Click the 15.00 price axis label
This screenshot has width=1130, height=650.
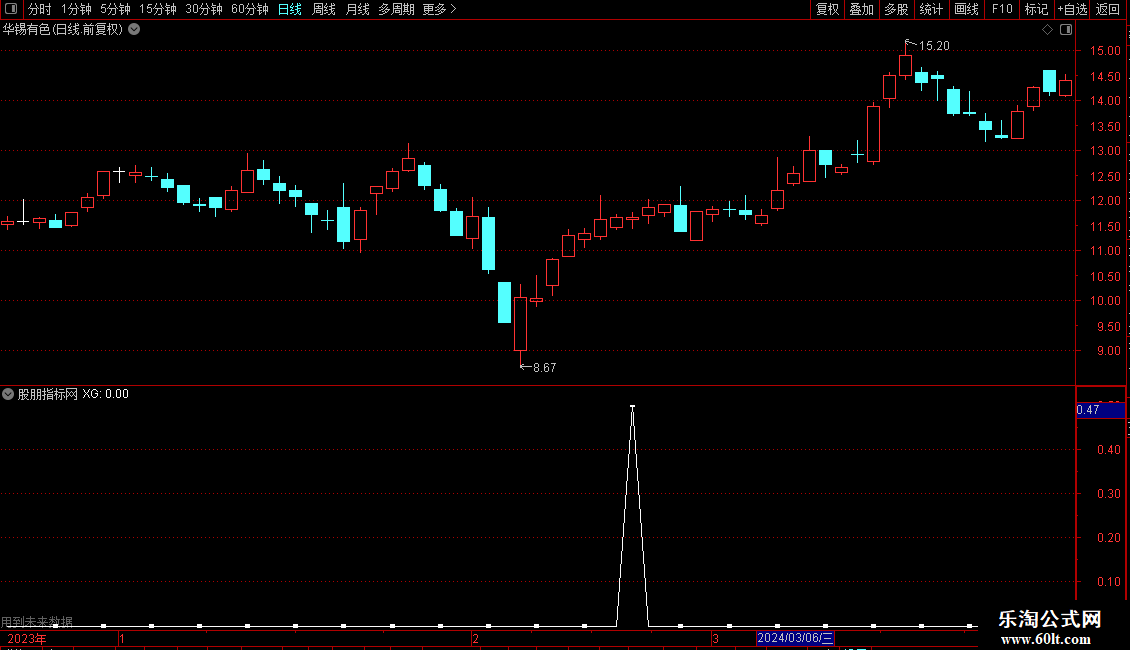point(1105,51)
